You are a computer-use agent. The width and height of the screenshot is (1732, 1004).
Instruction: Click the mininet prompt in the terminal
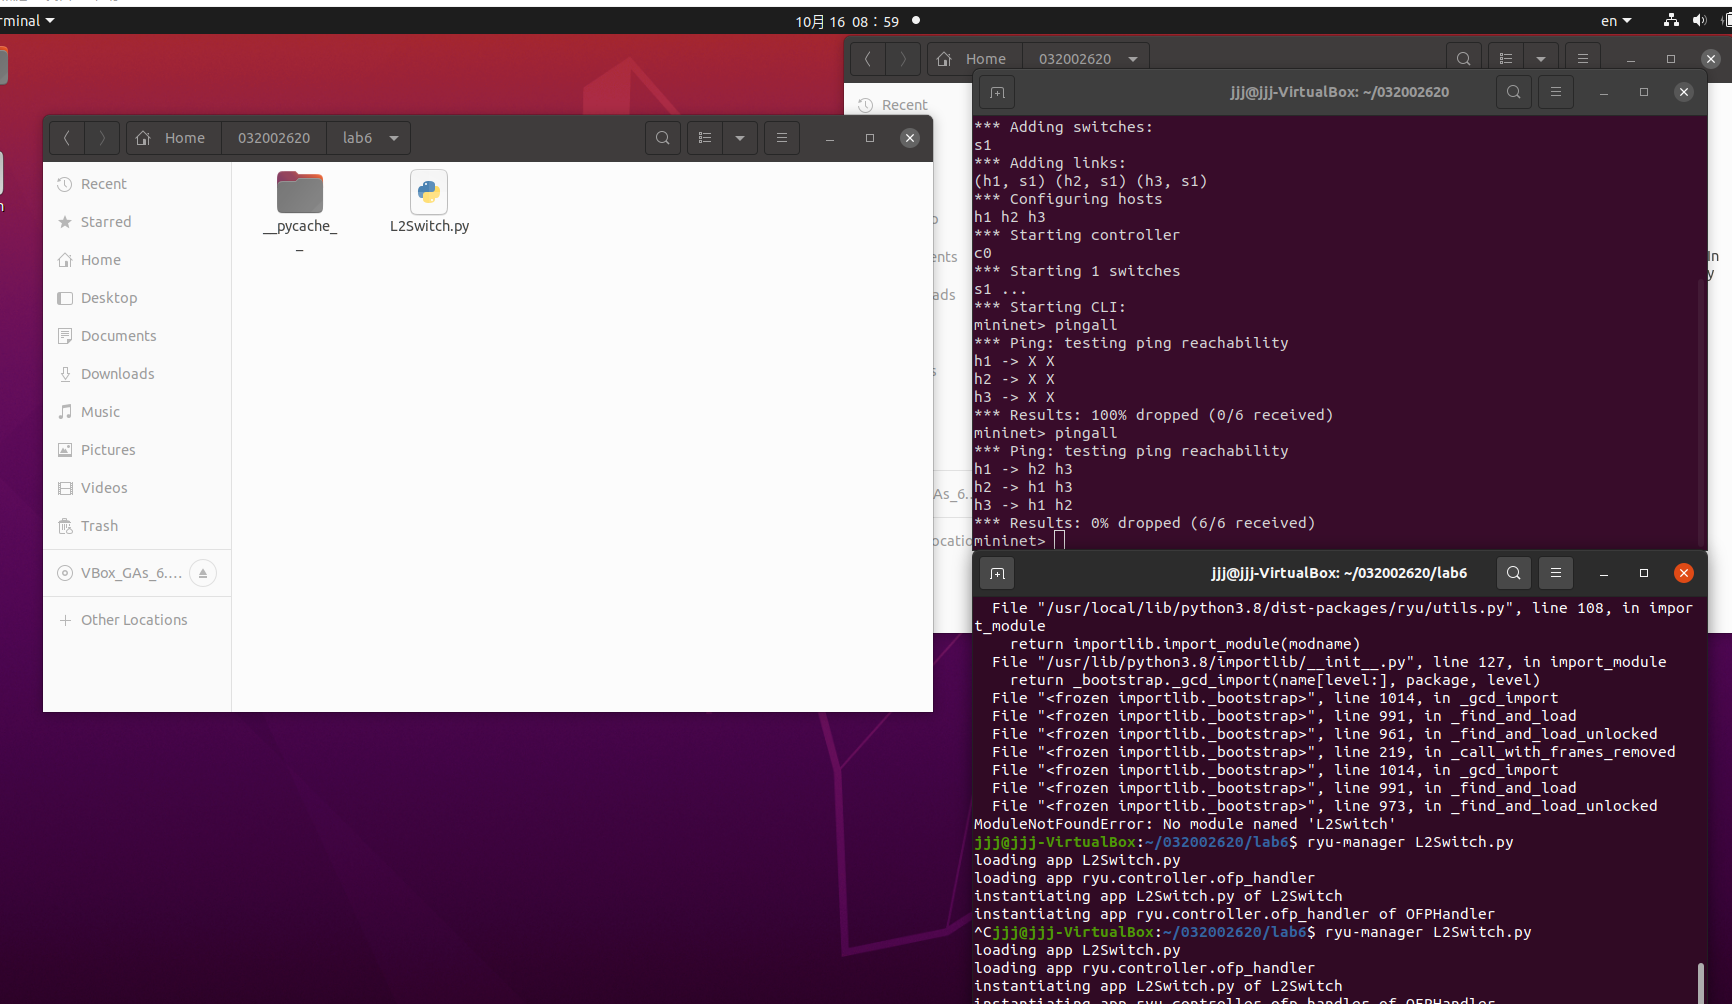click(x=1010, y=541)
